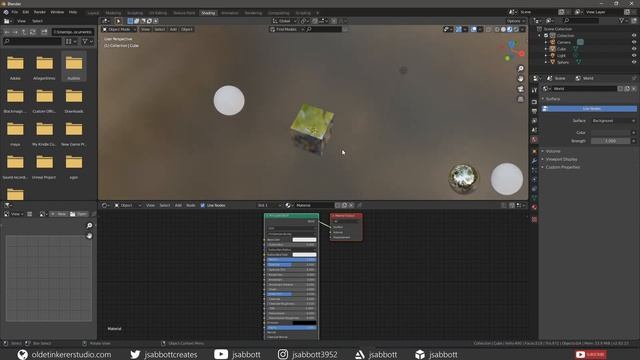Open the Help menu
Image resolution: width=640 pixels, height=360 pixels.
point(73,12)
